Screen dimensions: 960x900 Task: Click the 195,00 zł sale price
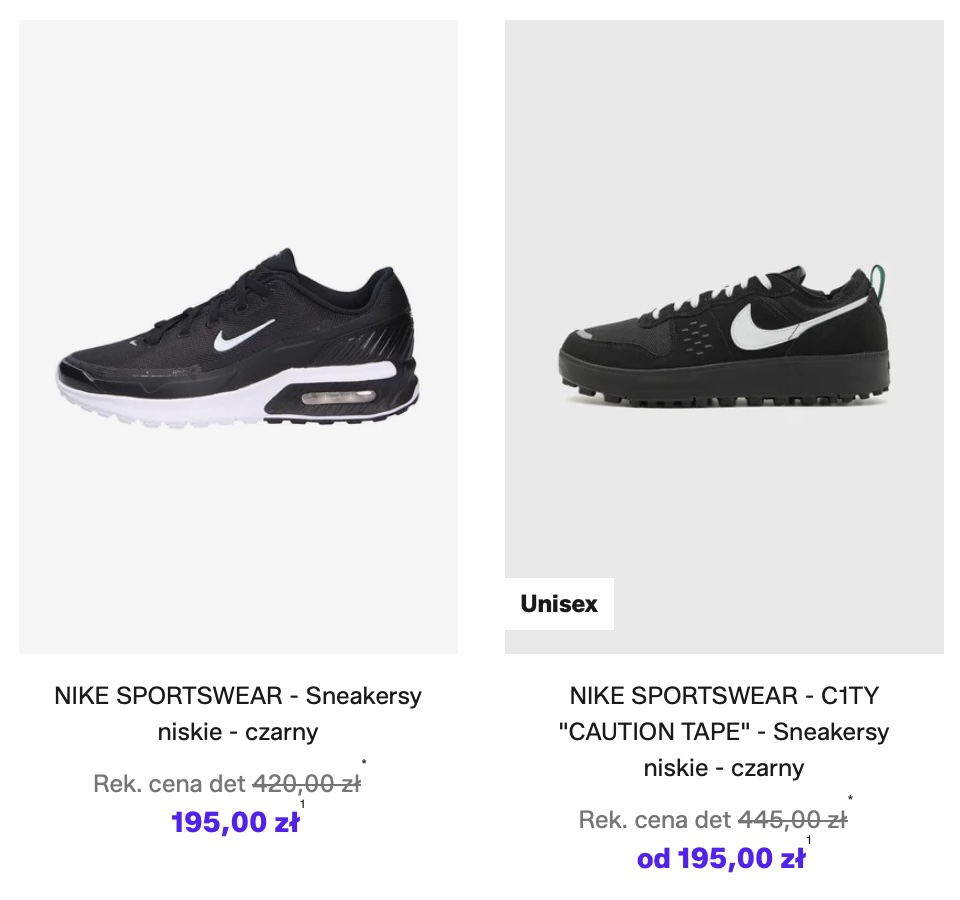click(234, 822)
